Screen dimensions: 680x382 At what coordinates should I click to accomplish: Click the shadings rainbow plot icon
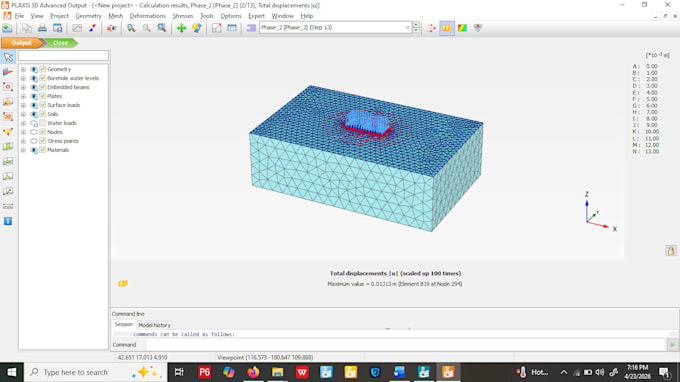[x=462, y=28]
